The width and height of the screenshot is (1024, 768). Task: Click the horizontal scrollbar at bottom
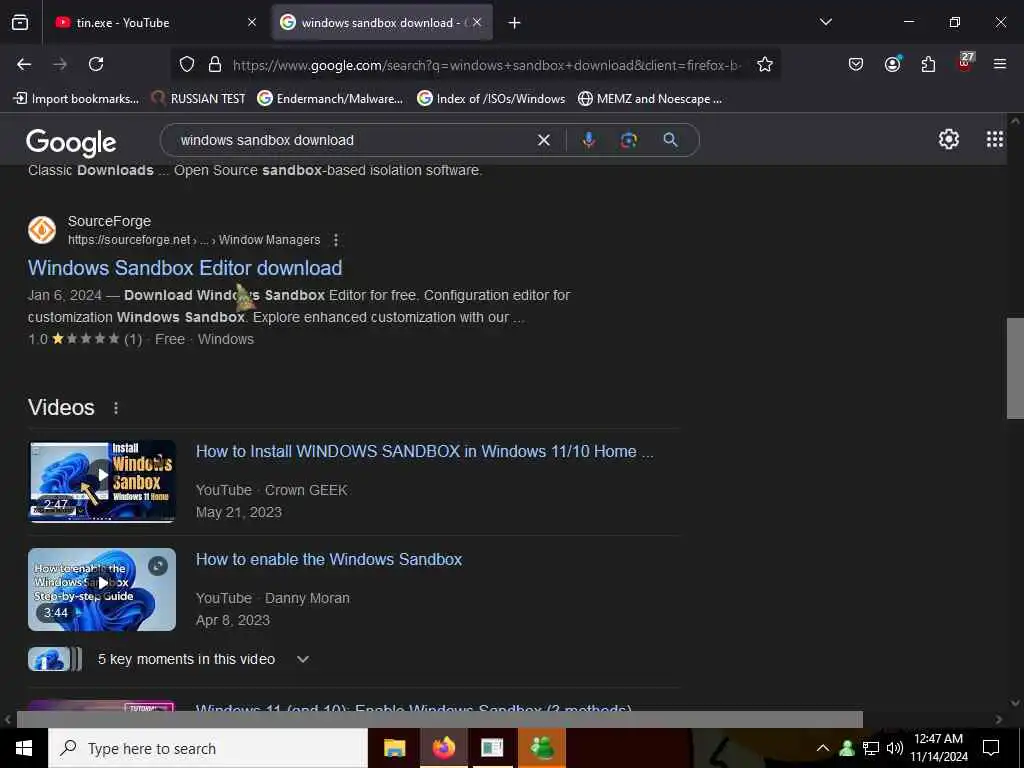coord(440,719)
